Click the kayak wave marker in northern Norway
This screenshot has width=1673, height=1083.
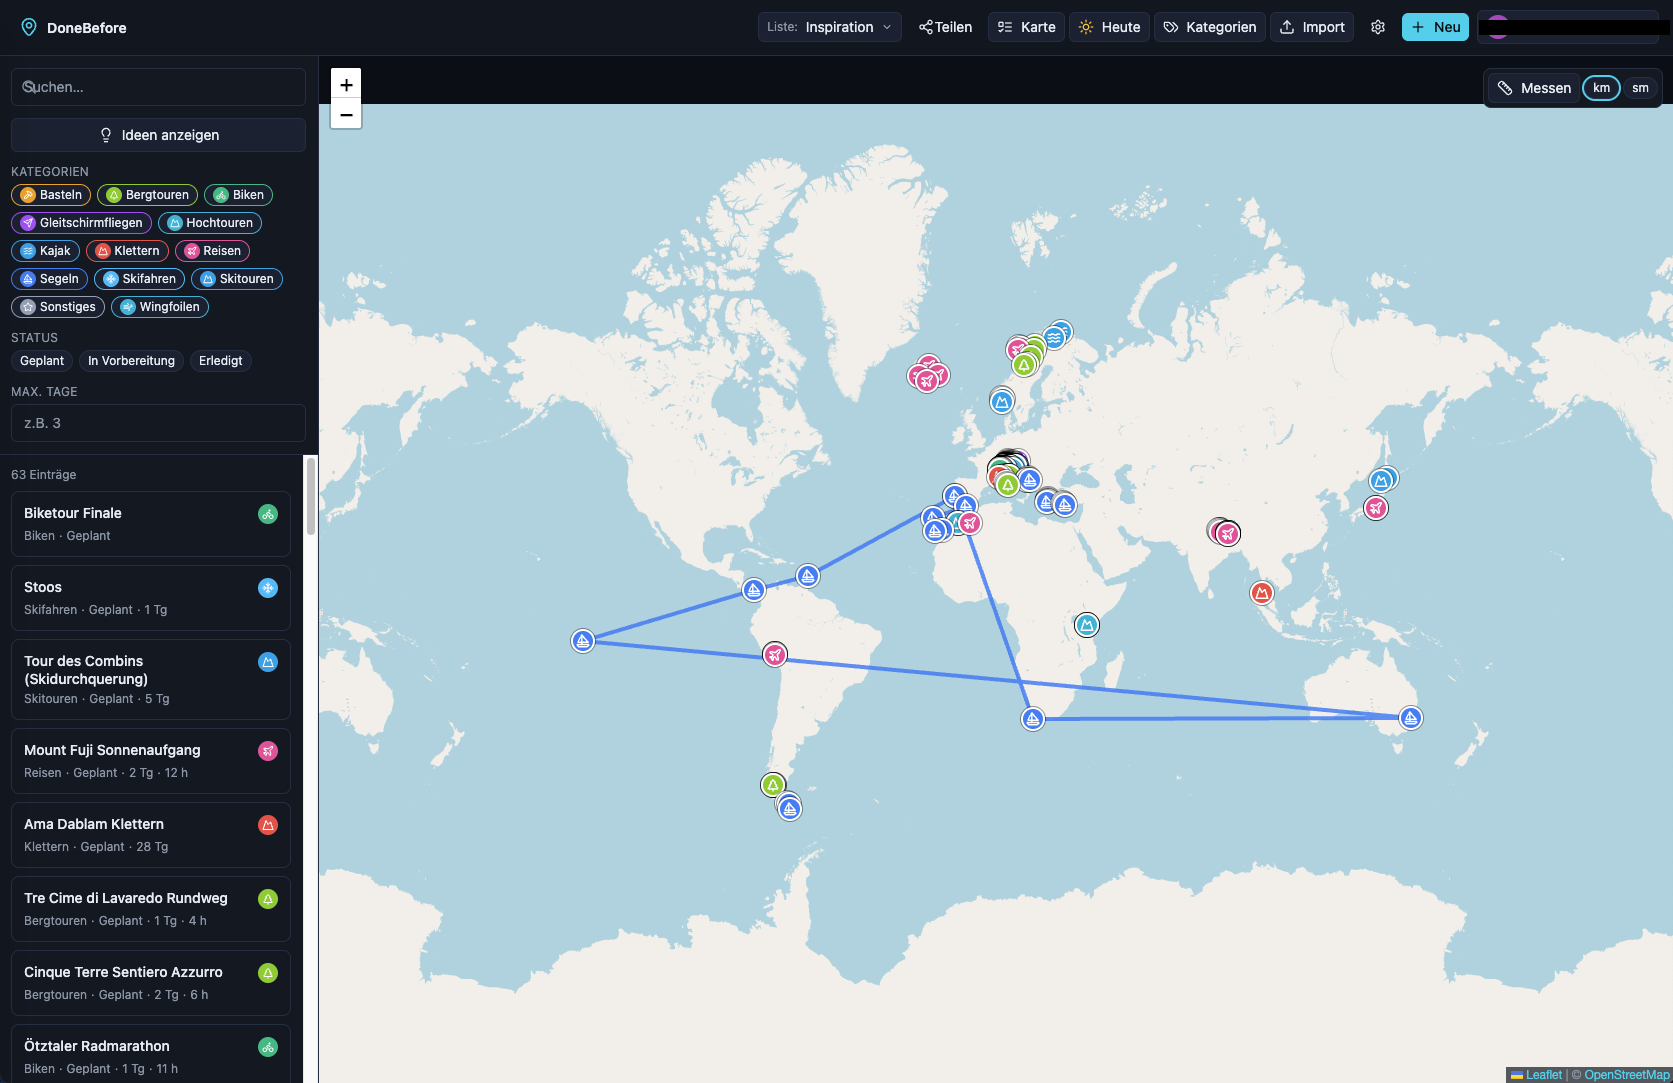1054,338
